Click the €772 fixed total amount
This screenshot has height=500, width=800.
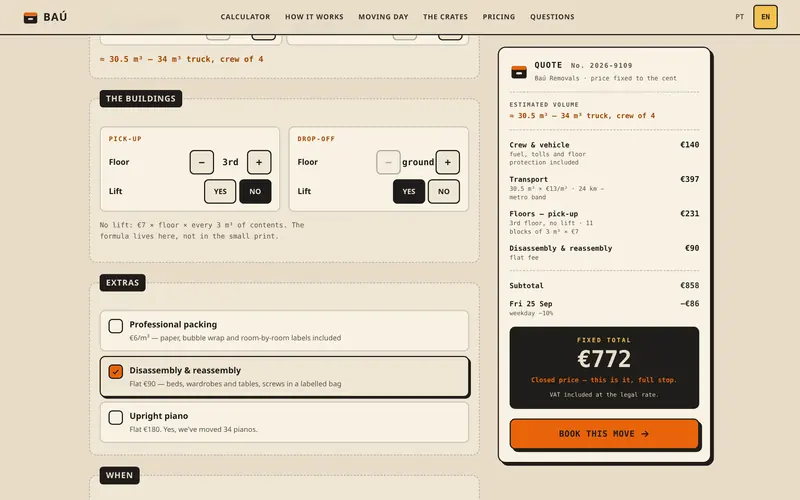pos(604,359)
